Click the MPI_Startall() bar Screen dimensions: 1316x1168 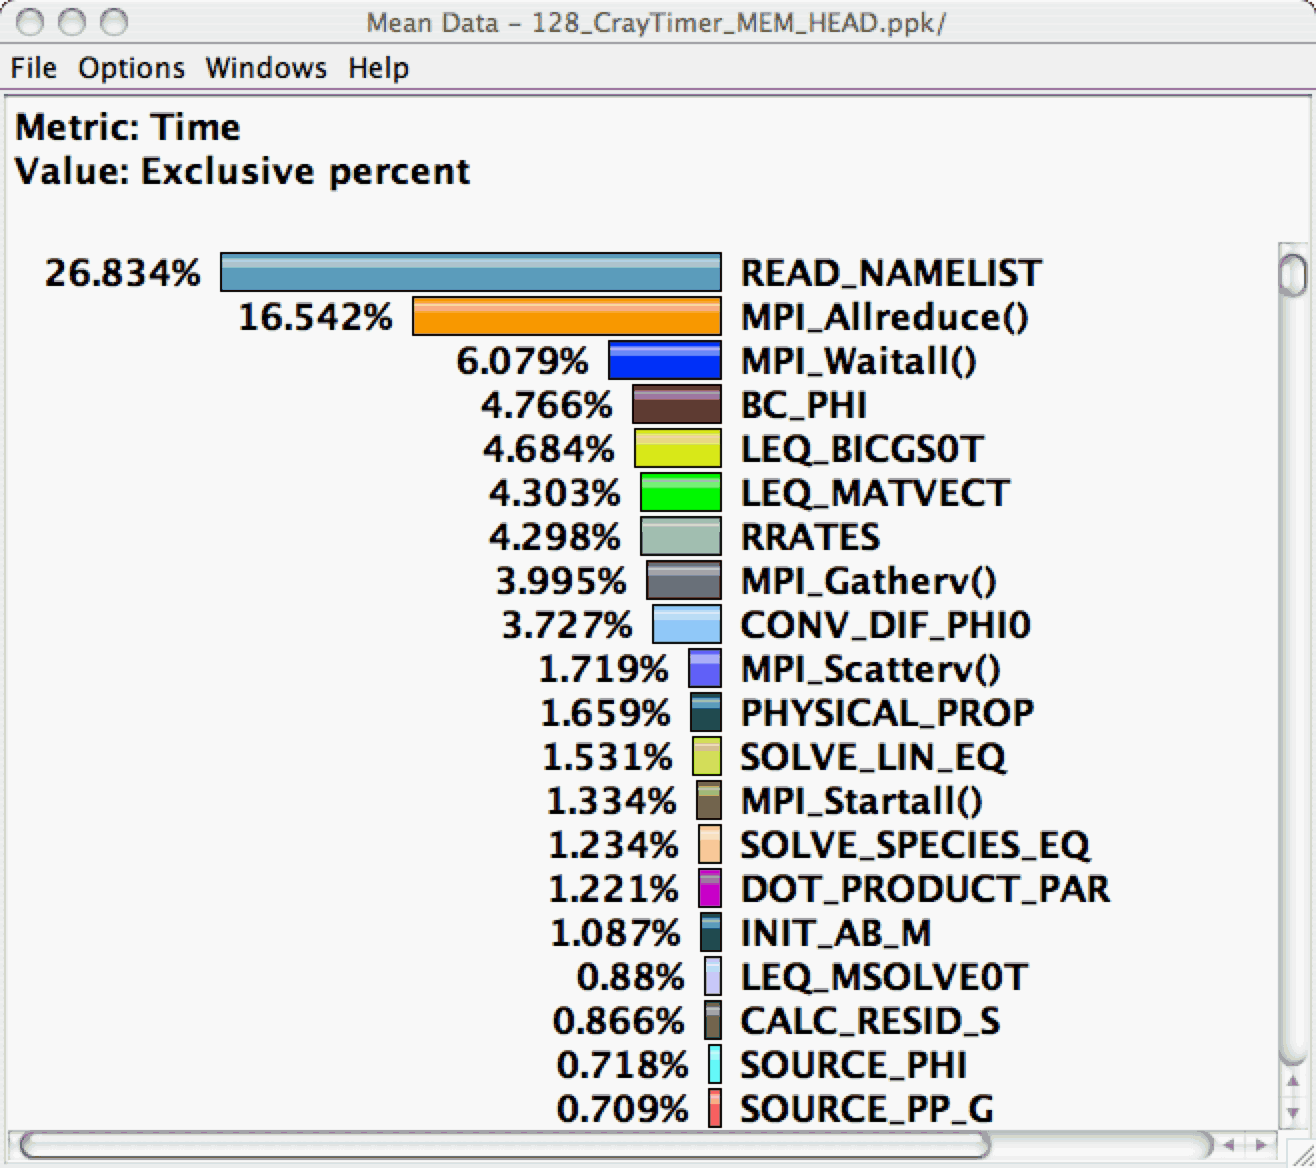pos(709,800)
